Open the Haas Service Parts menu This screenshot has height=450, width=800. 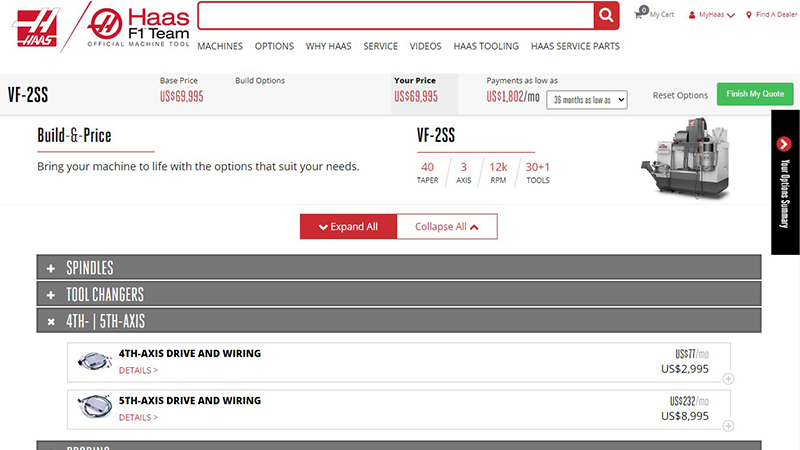click(575, 46)
